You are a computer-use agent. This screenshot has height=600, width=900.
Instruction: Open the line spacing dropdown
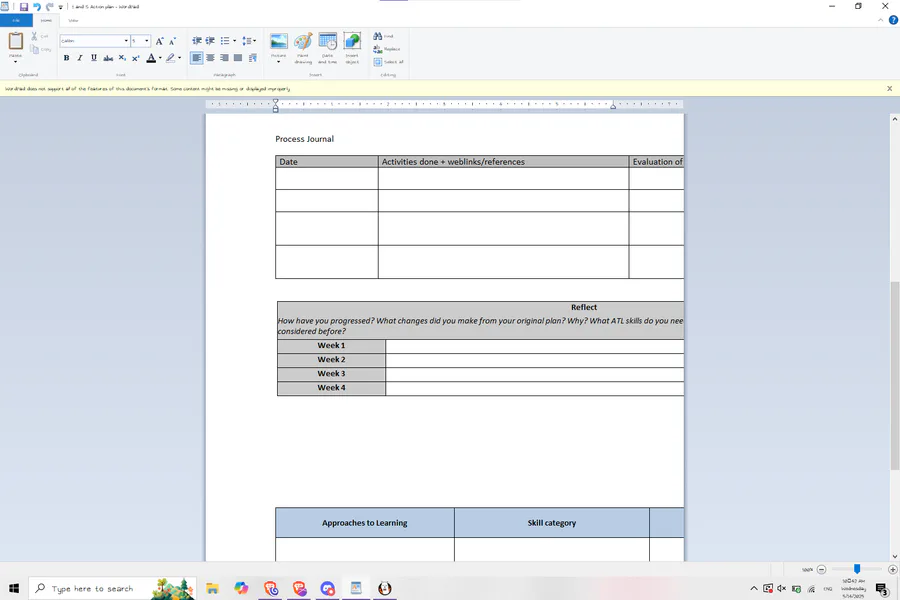click(249, 41)
